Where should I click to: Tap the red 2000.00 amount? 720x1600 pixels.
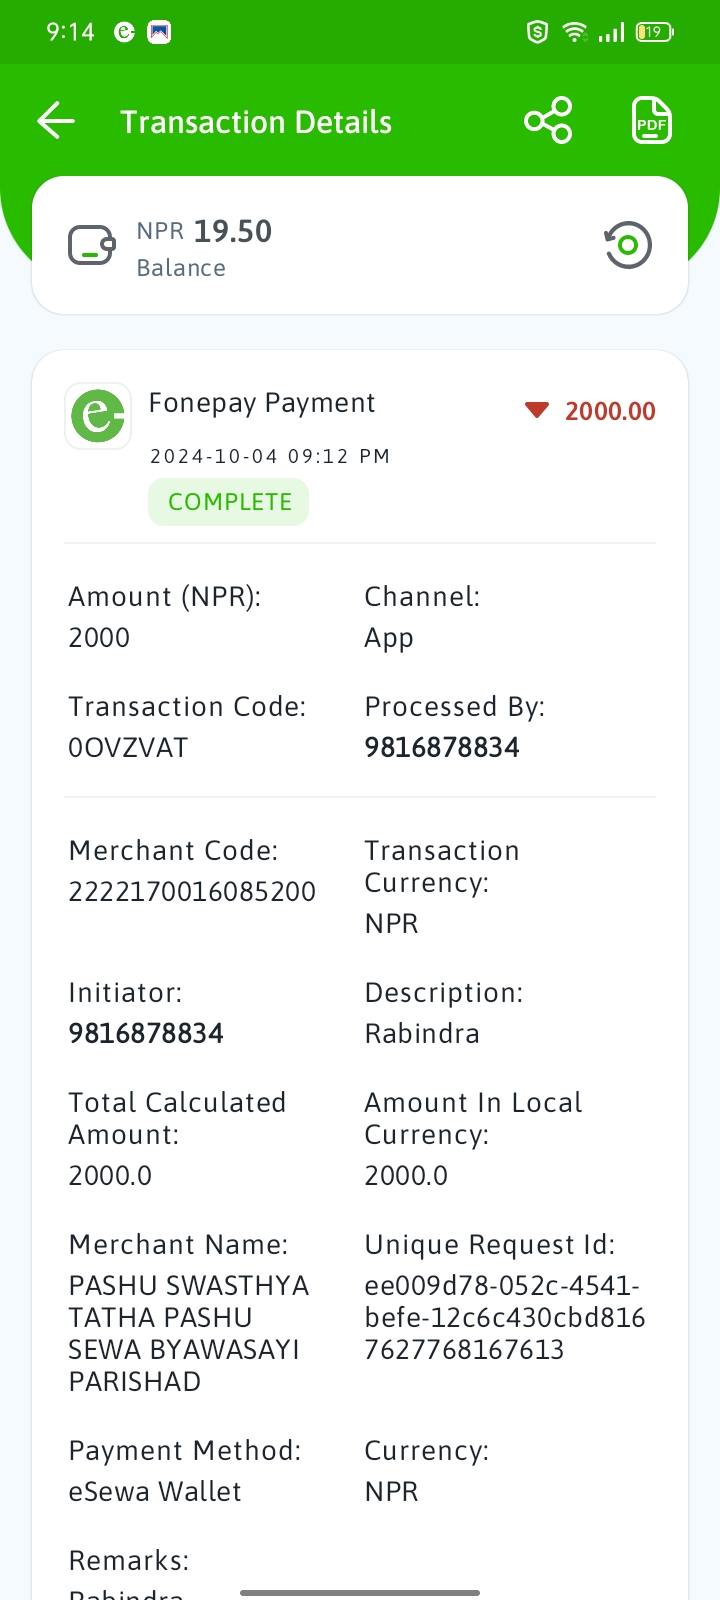click(610, 411)
